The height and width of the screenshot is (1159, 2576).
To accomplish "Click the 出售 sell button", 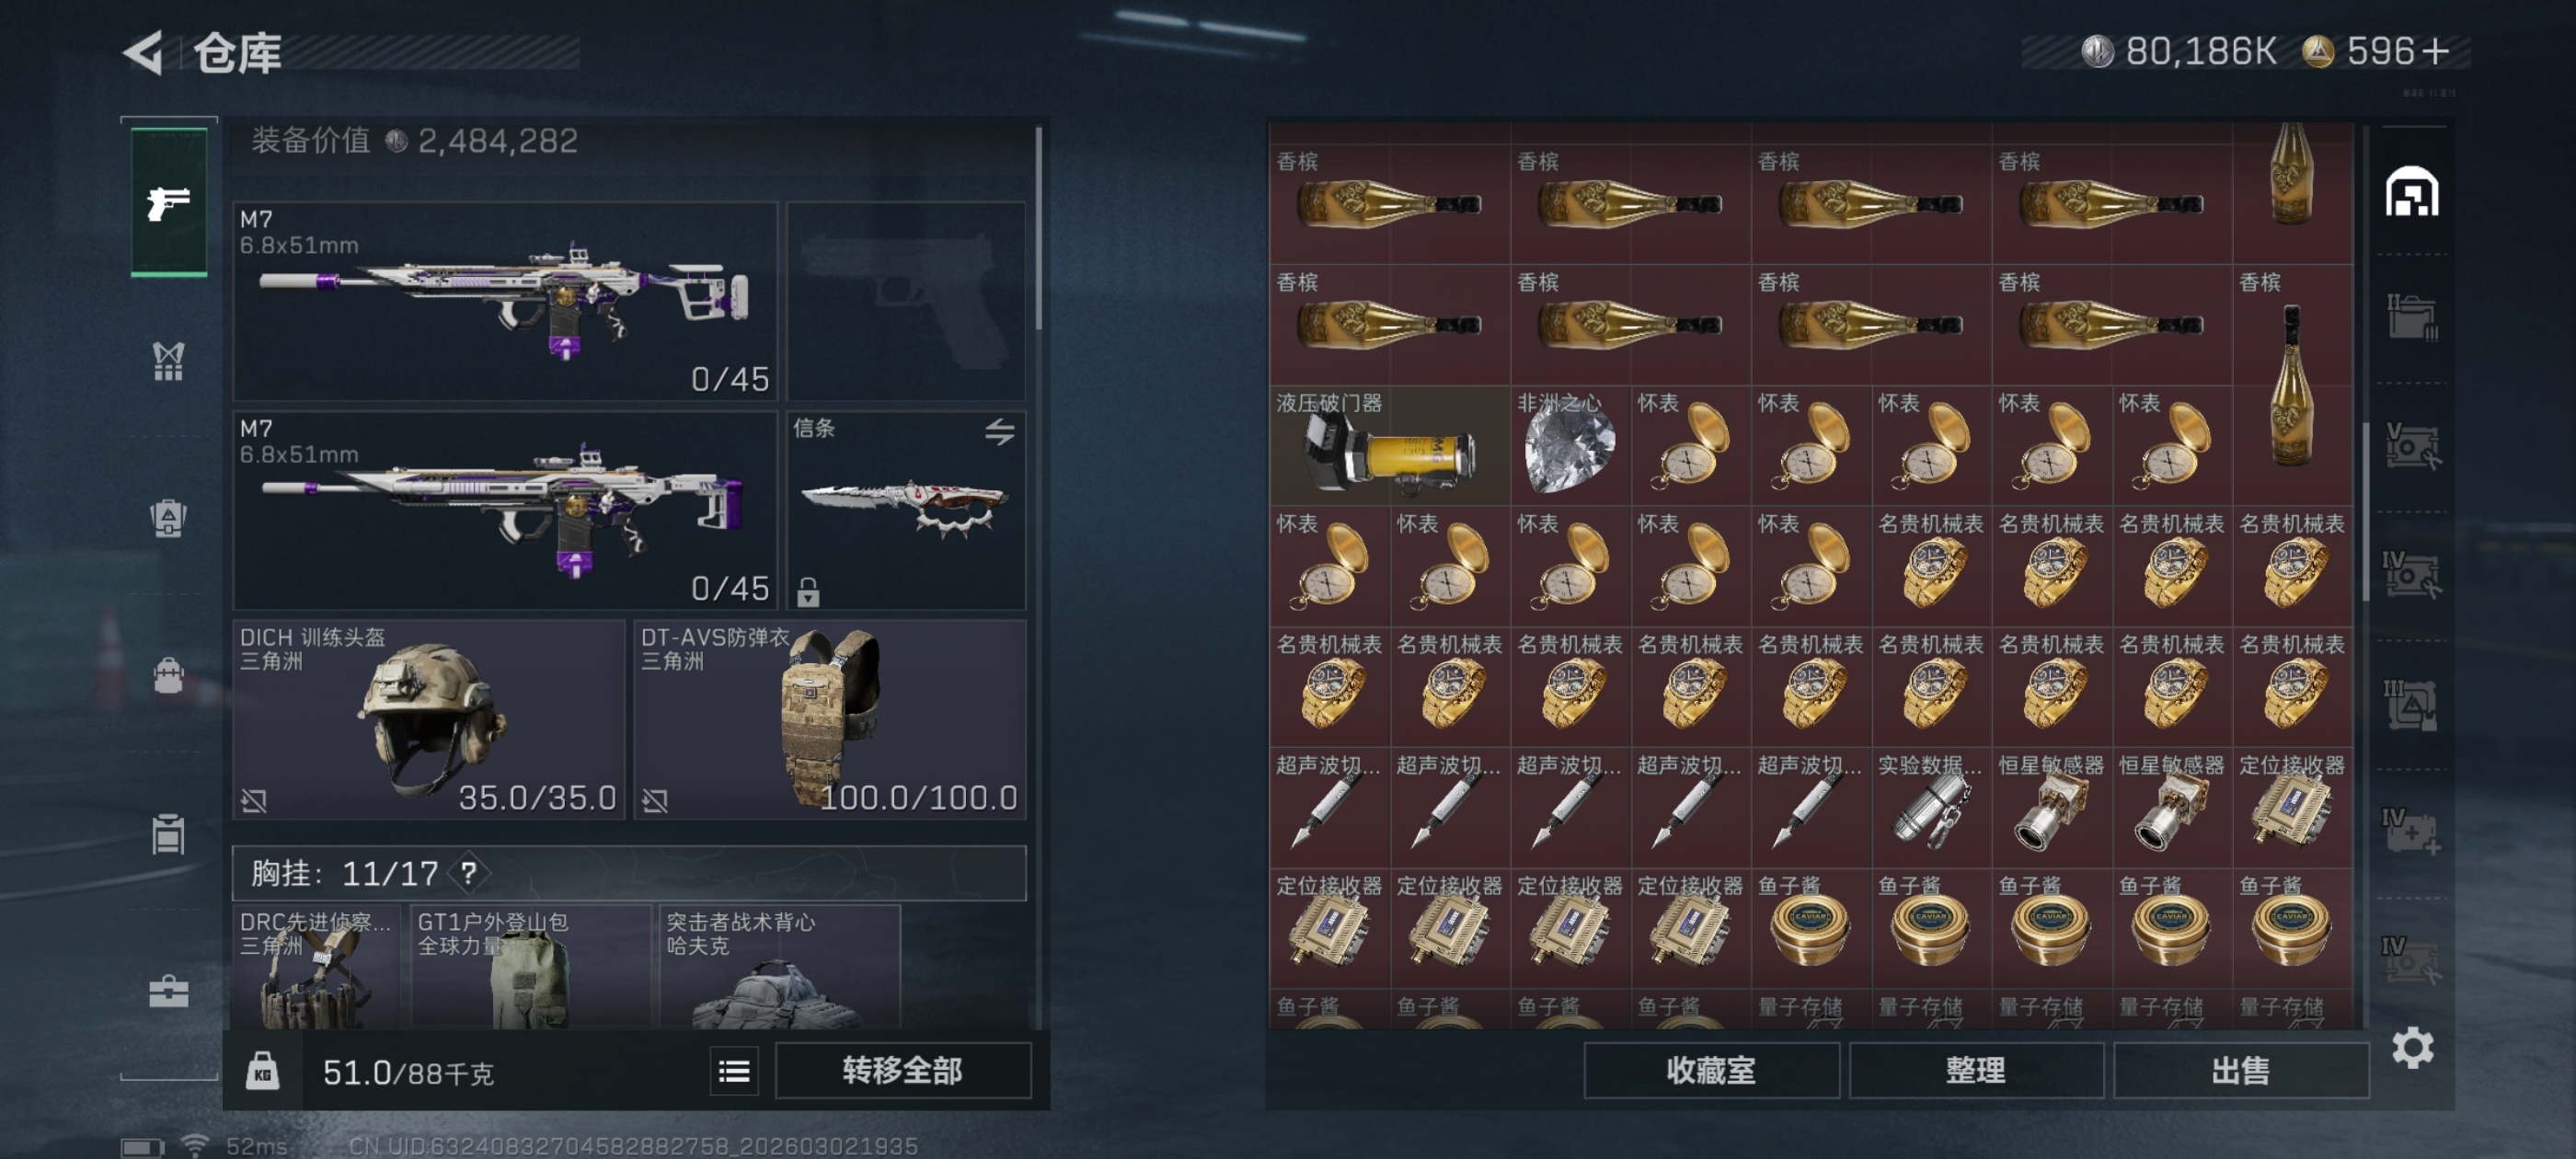I will [x=2240, y=1070].
